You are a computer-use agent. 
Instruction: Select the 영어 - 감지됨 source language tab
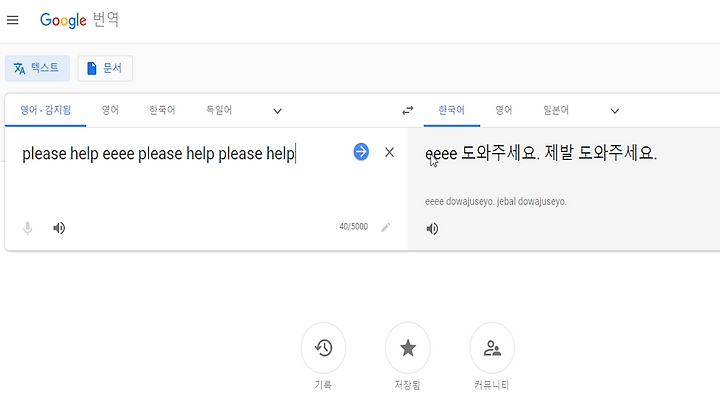45,110
